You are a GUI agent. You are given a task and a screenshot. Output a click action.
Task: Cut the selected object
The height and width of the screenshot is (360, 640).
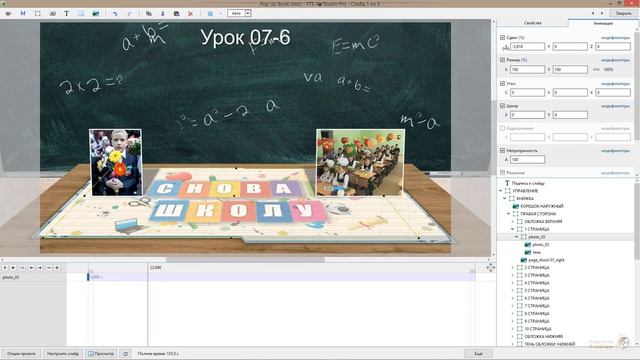click(x=162, y=13)
